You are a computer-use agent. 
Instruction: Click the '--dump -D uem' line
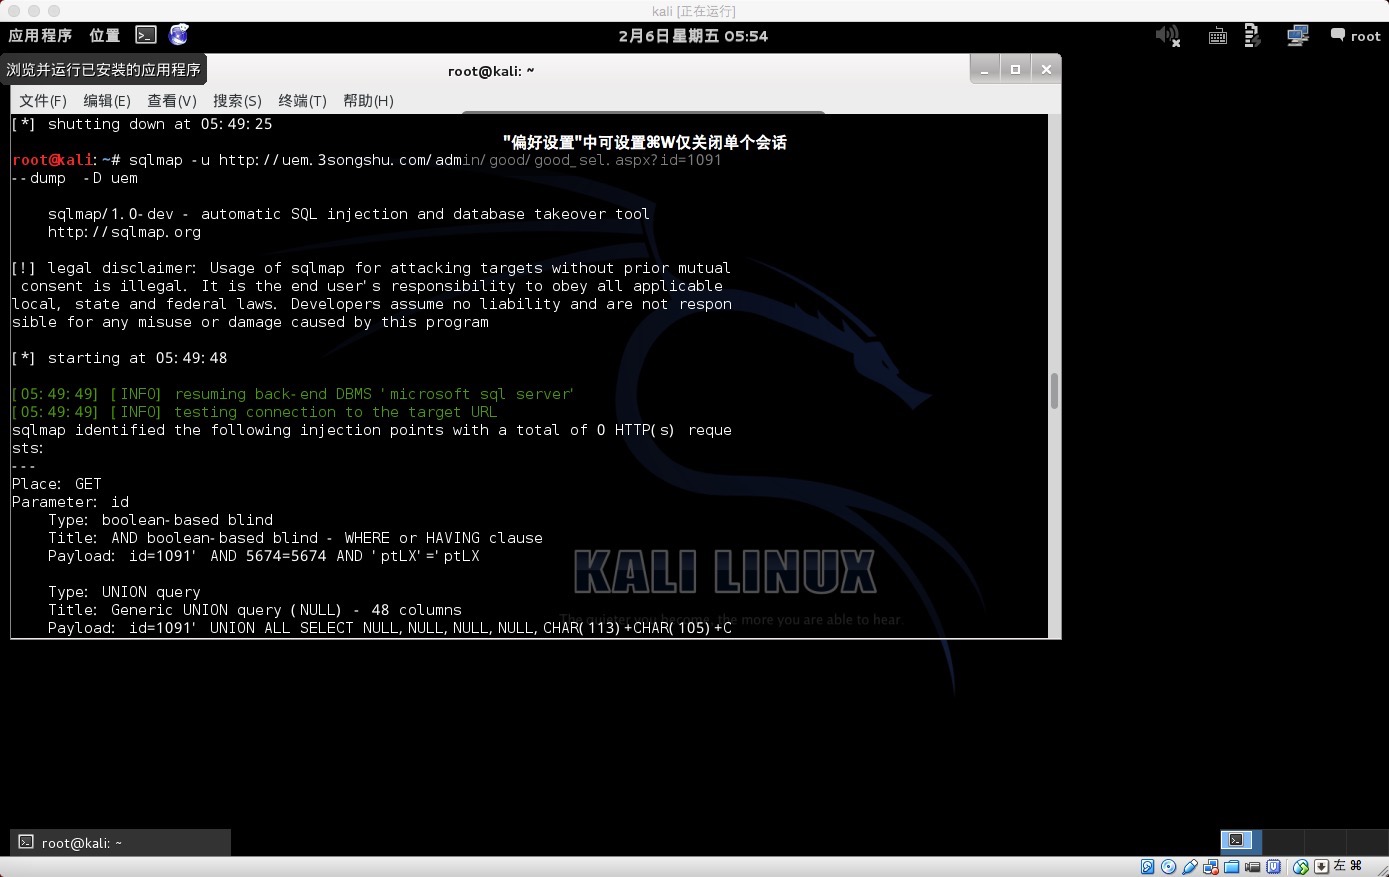click(75, 178)
